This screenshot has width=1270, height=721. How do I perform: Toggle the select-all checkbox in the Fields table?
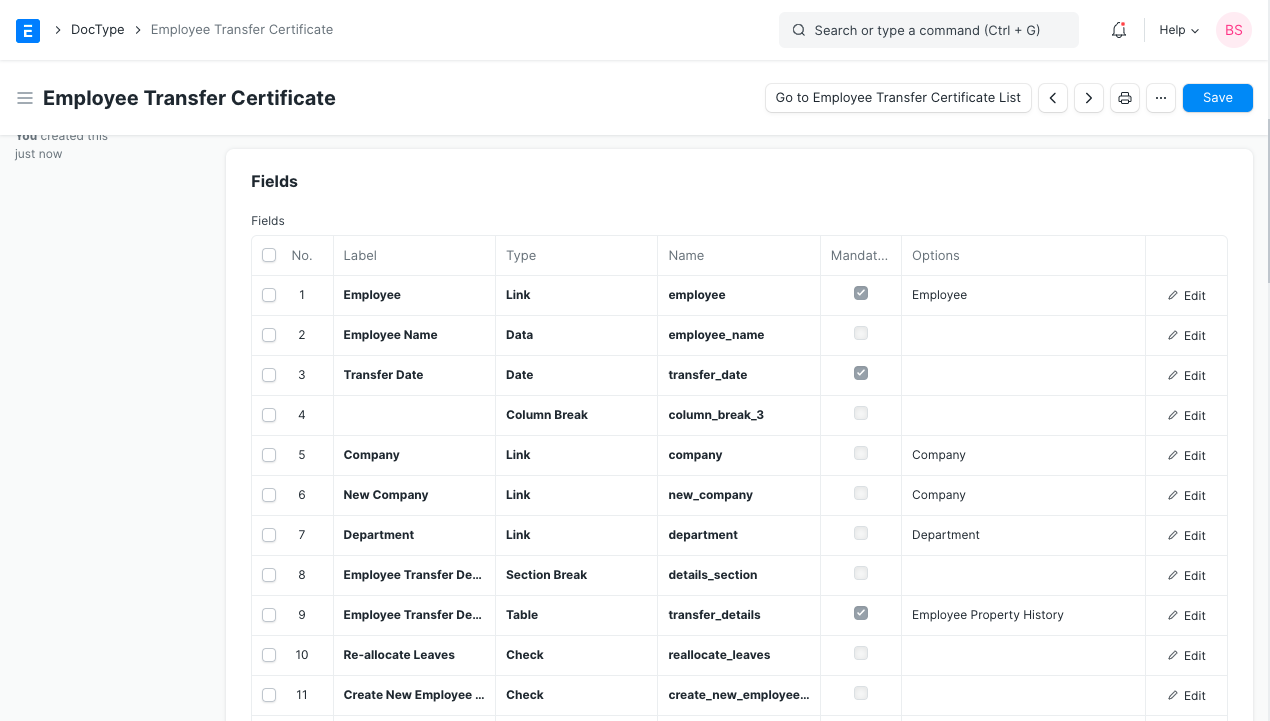coord(268,255)
